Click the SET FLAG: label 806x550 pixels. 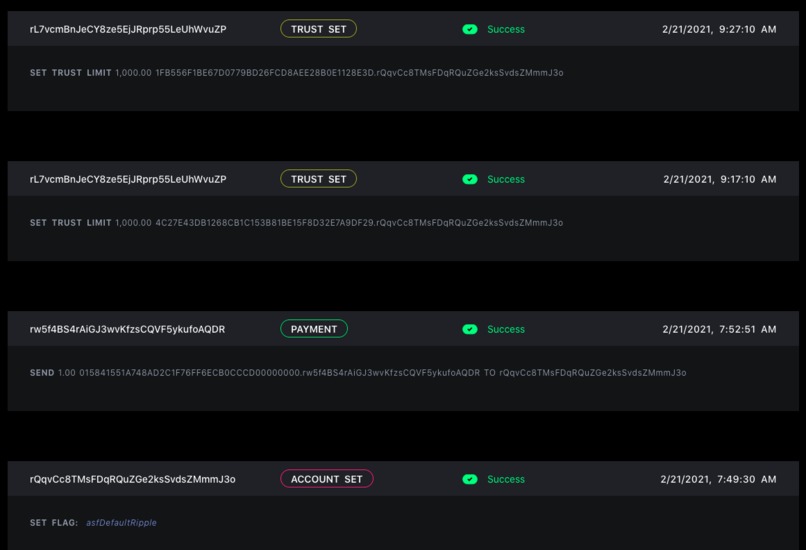[x=53, y=523]
